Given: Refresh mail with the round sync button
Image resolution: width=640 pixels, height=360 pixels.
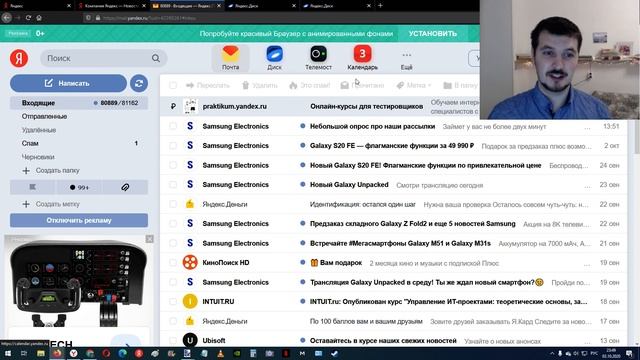Looking at the screenshot, I should pyautogui.click(x=139, y=83).
